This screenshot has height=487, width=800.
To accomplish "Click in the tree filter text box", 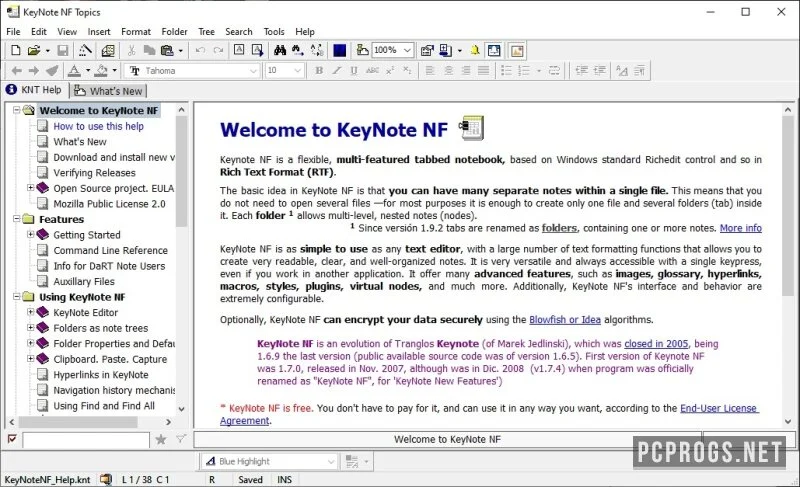I will coord(86,440).
